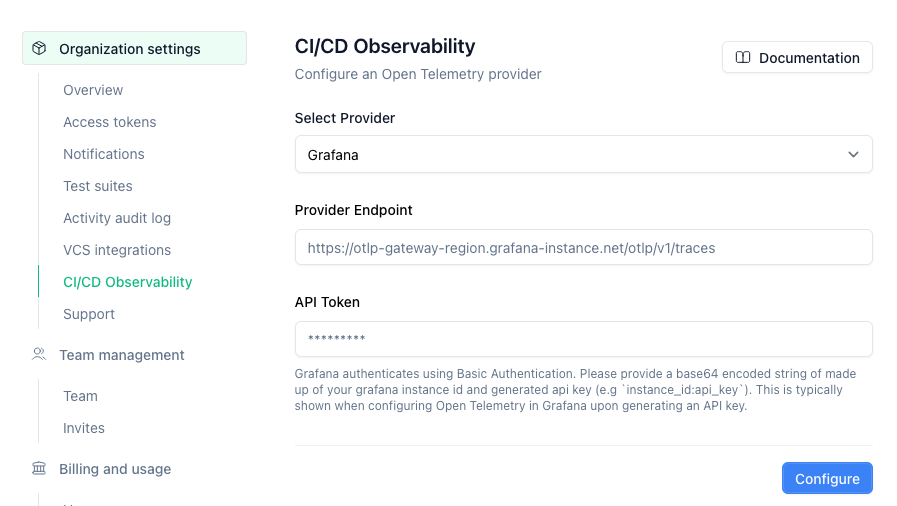Go to the Invites page
Screen dimensions: 897x506
click(84, 428)
